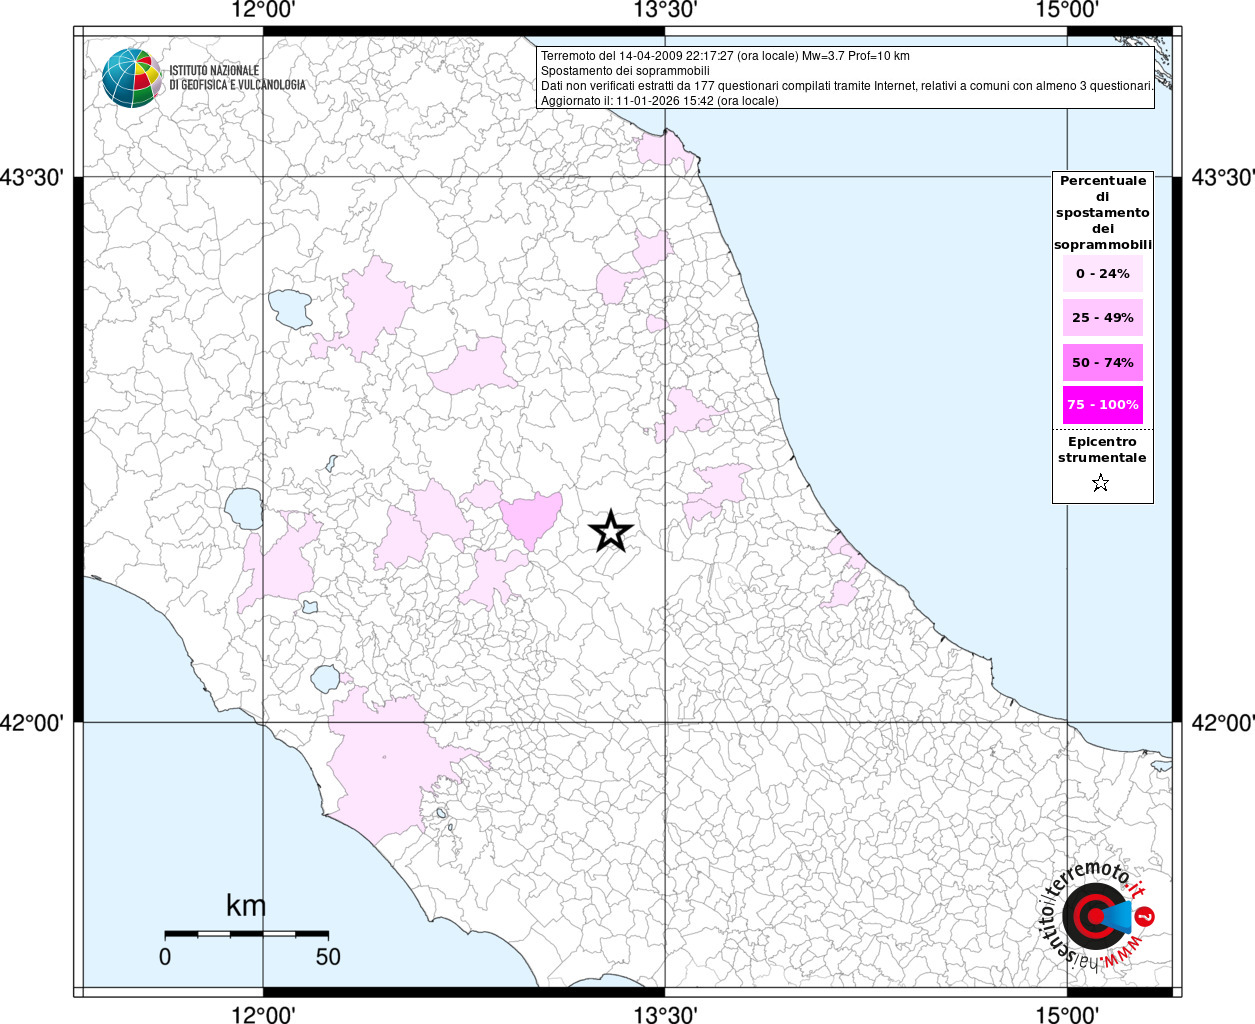Click the 'Aggiornato il' update timestamp line

click(x=659, y=101)
